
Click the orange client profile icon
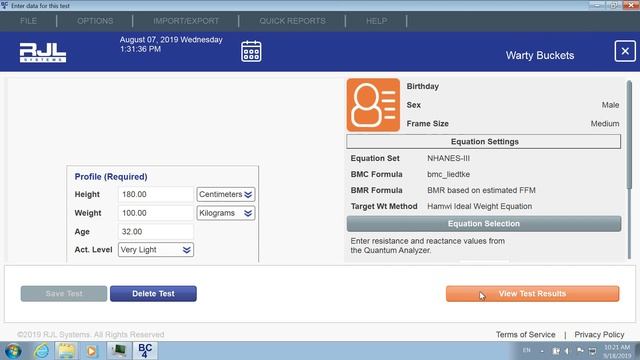pos(373,105)
